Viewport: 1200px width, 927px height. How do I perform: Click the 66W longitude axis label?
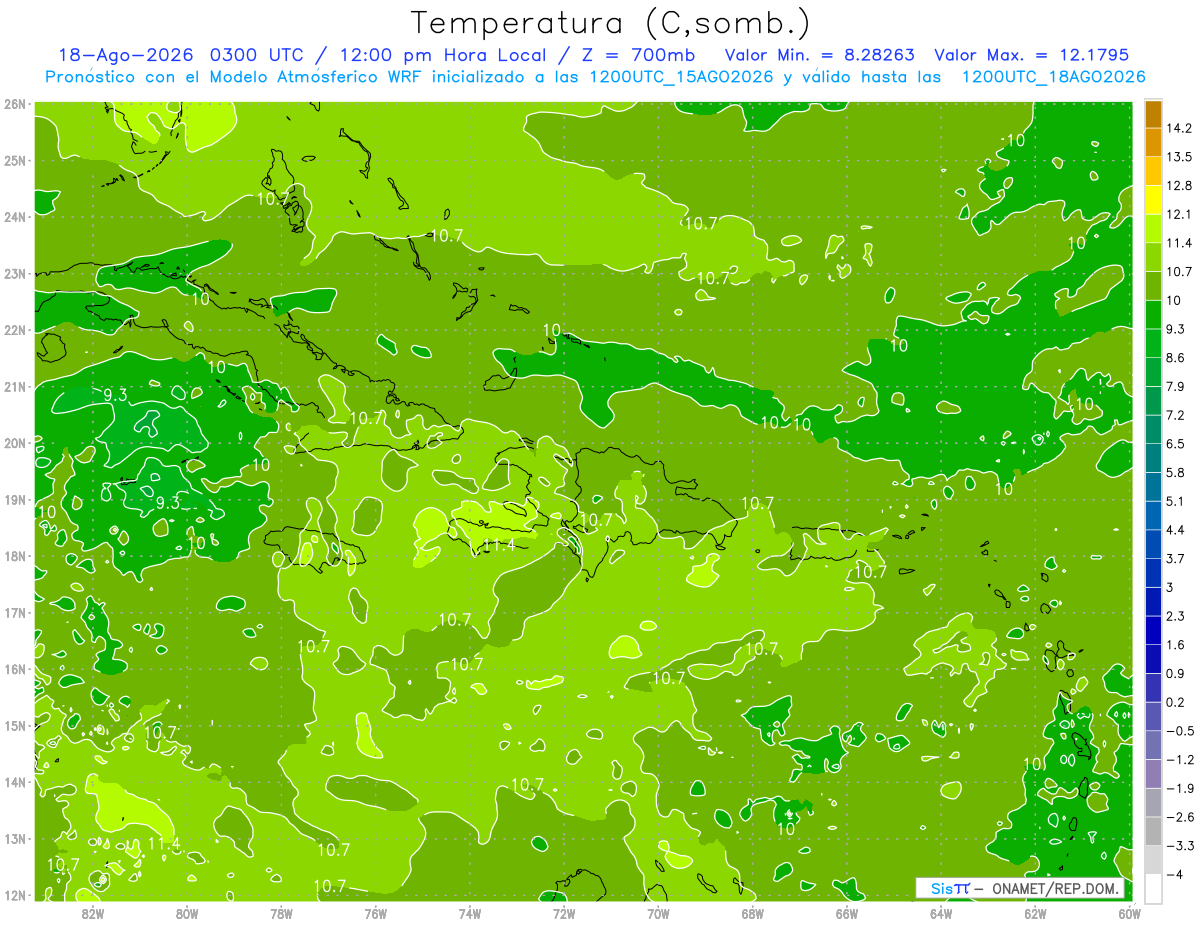(847, 913)
